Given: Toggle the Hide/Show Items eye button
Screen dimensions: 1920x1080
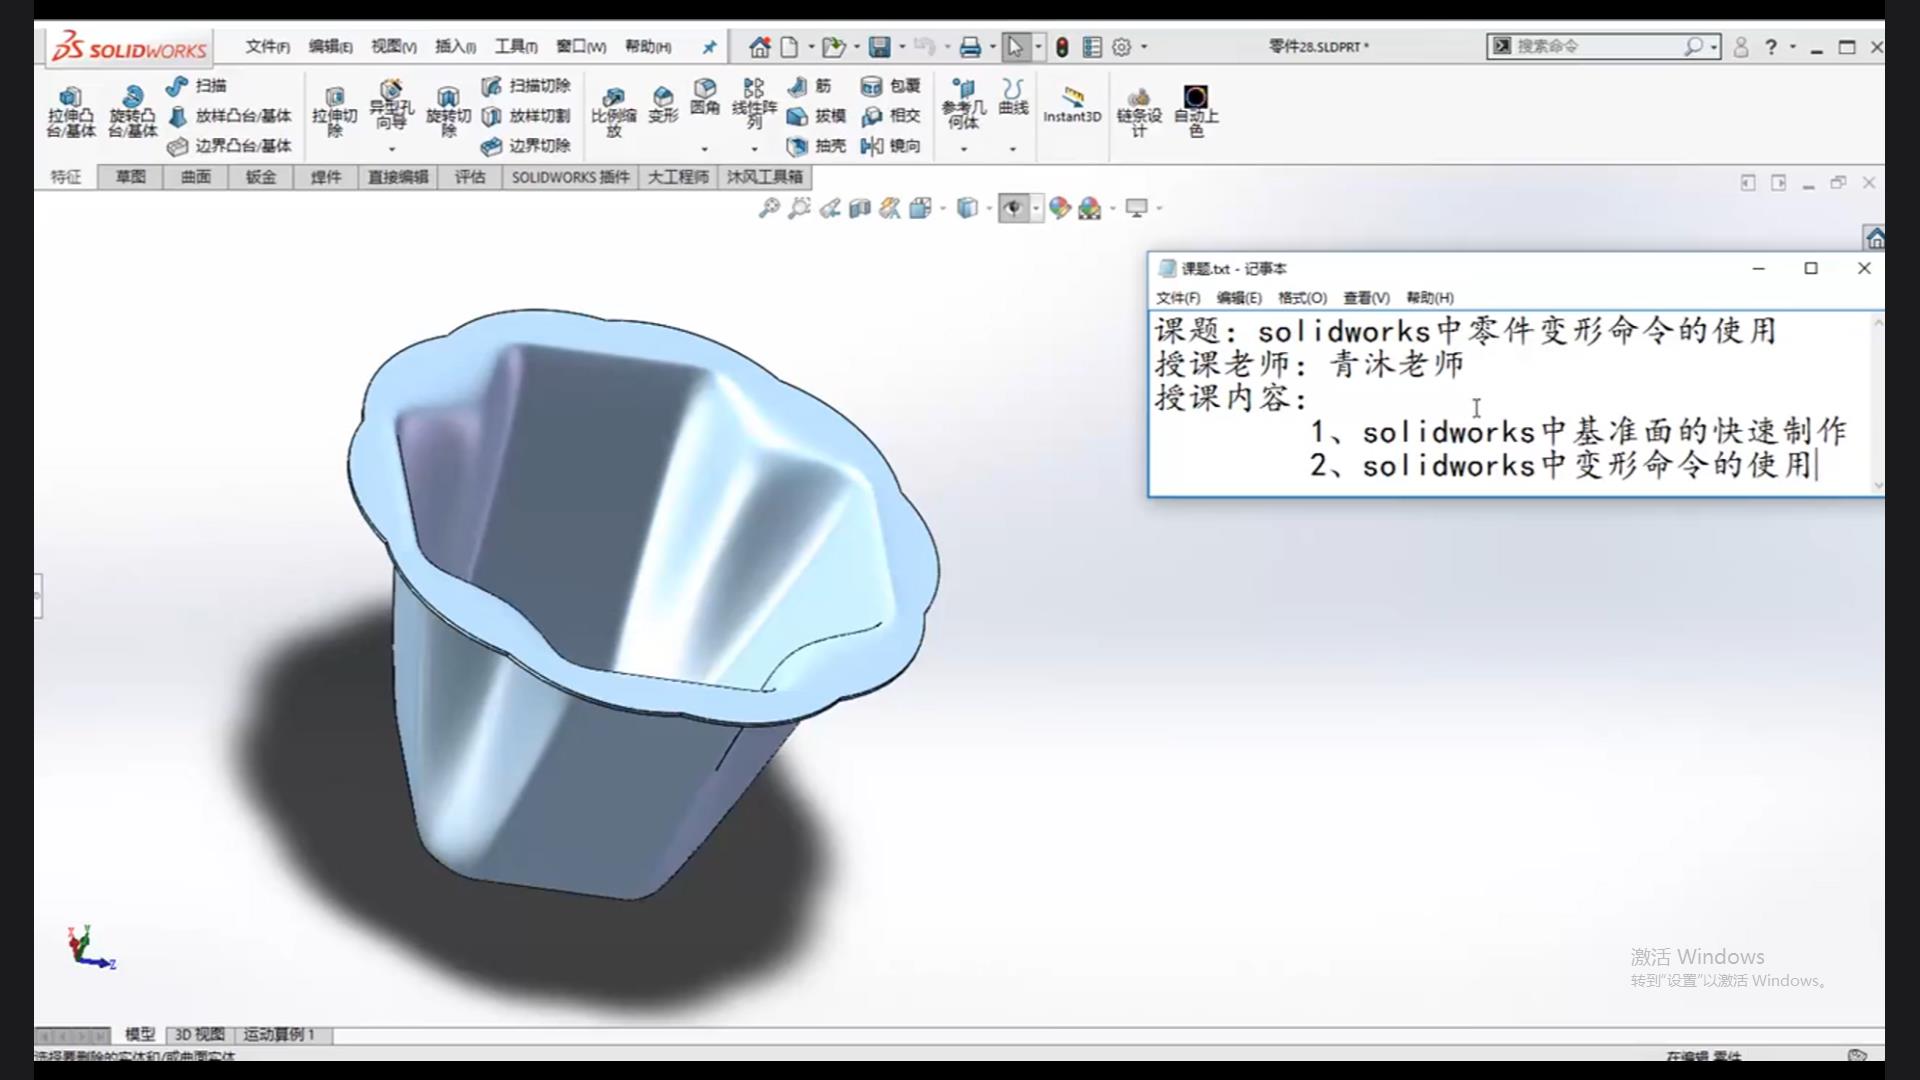Looking at the screenshot, I should (1014, 208).
